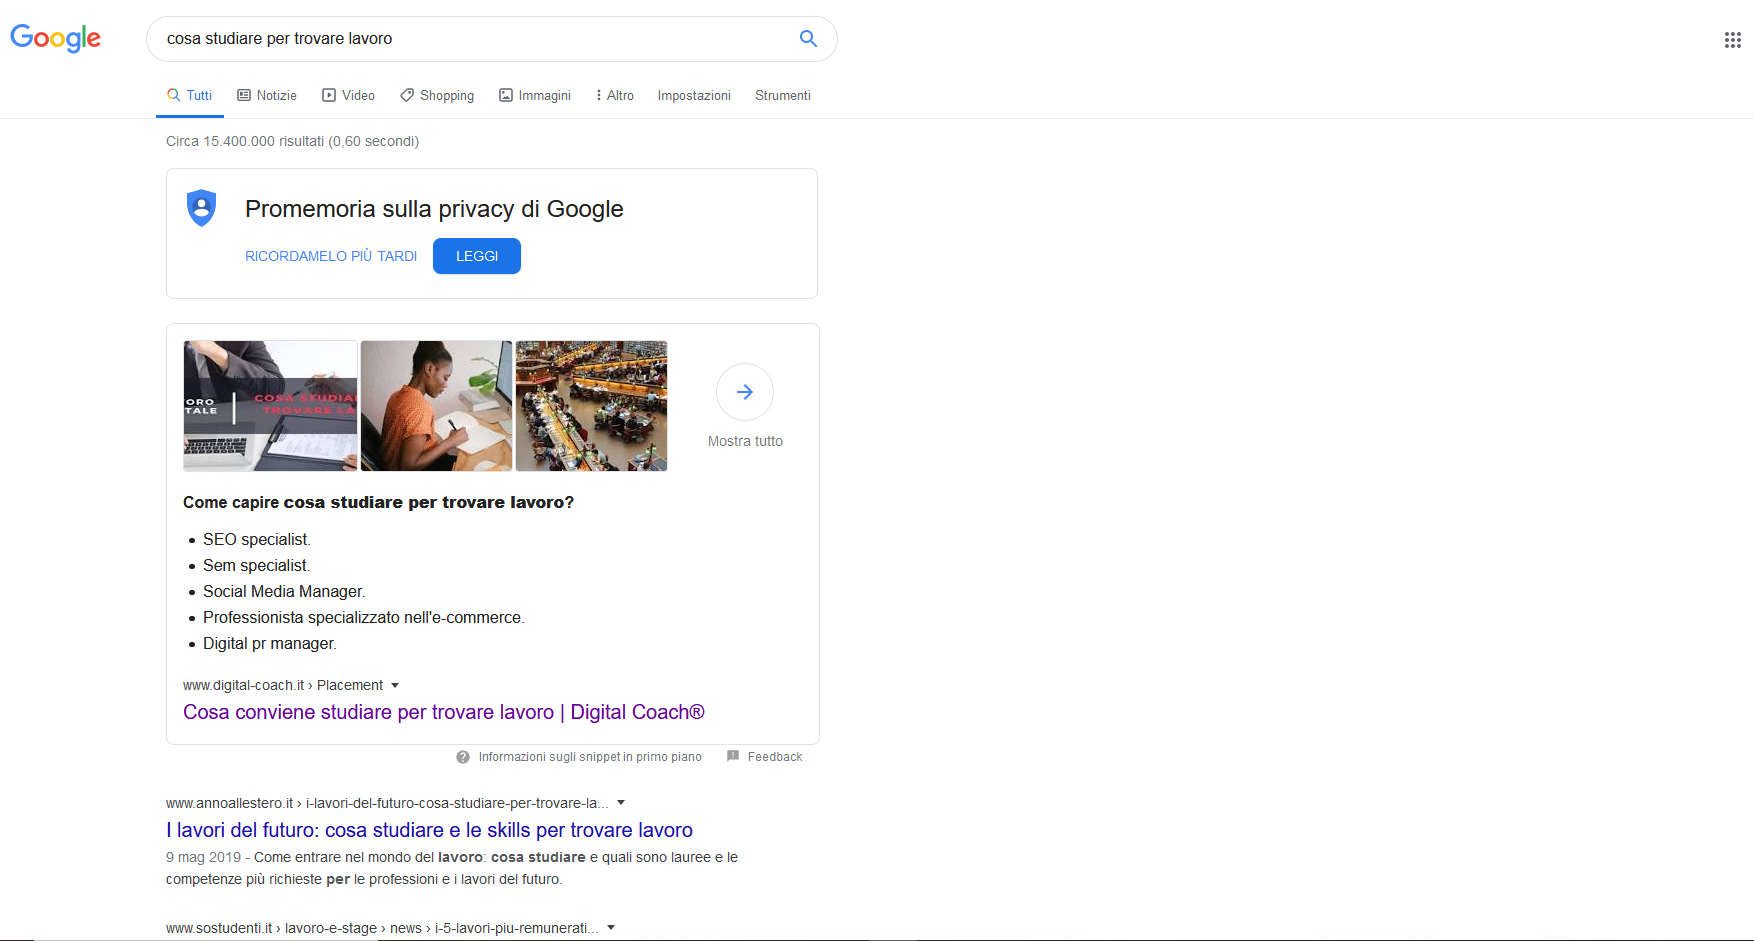The height and width of the screenshot is (941, 1754).
Task: Click RICORDAMELO PIÙ TARDI link
Action: click(331, 257)
